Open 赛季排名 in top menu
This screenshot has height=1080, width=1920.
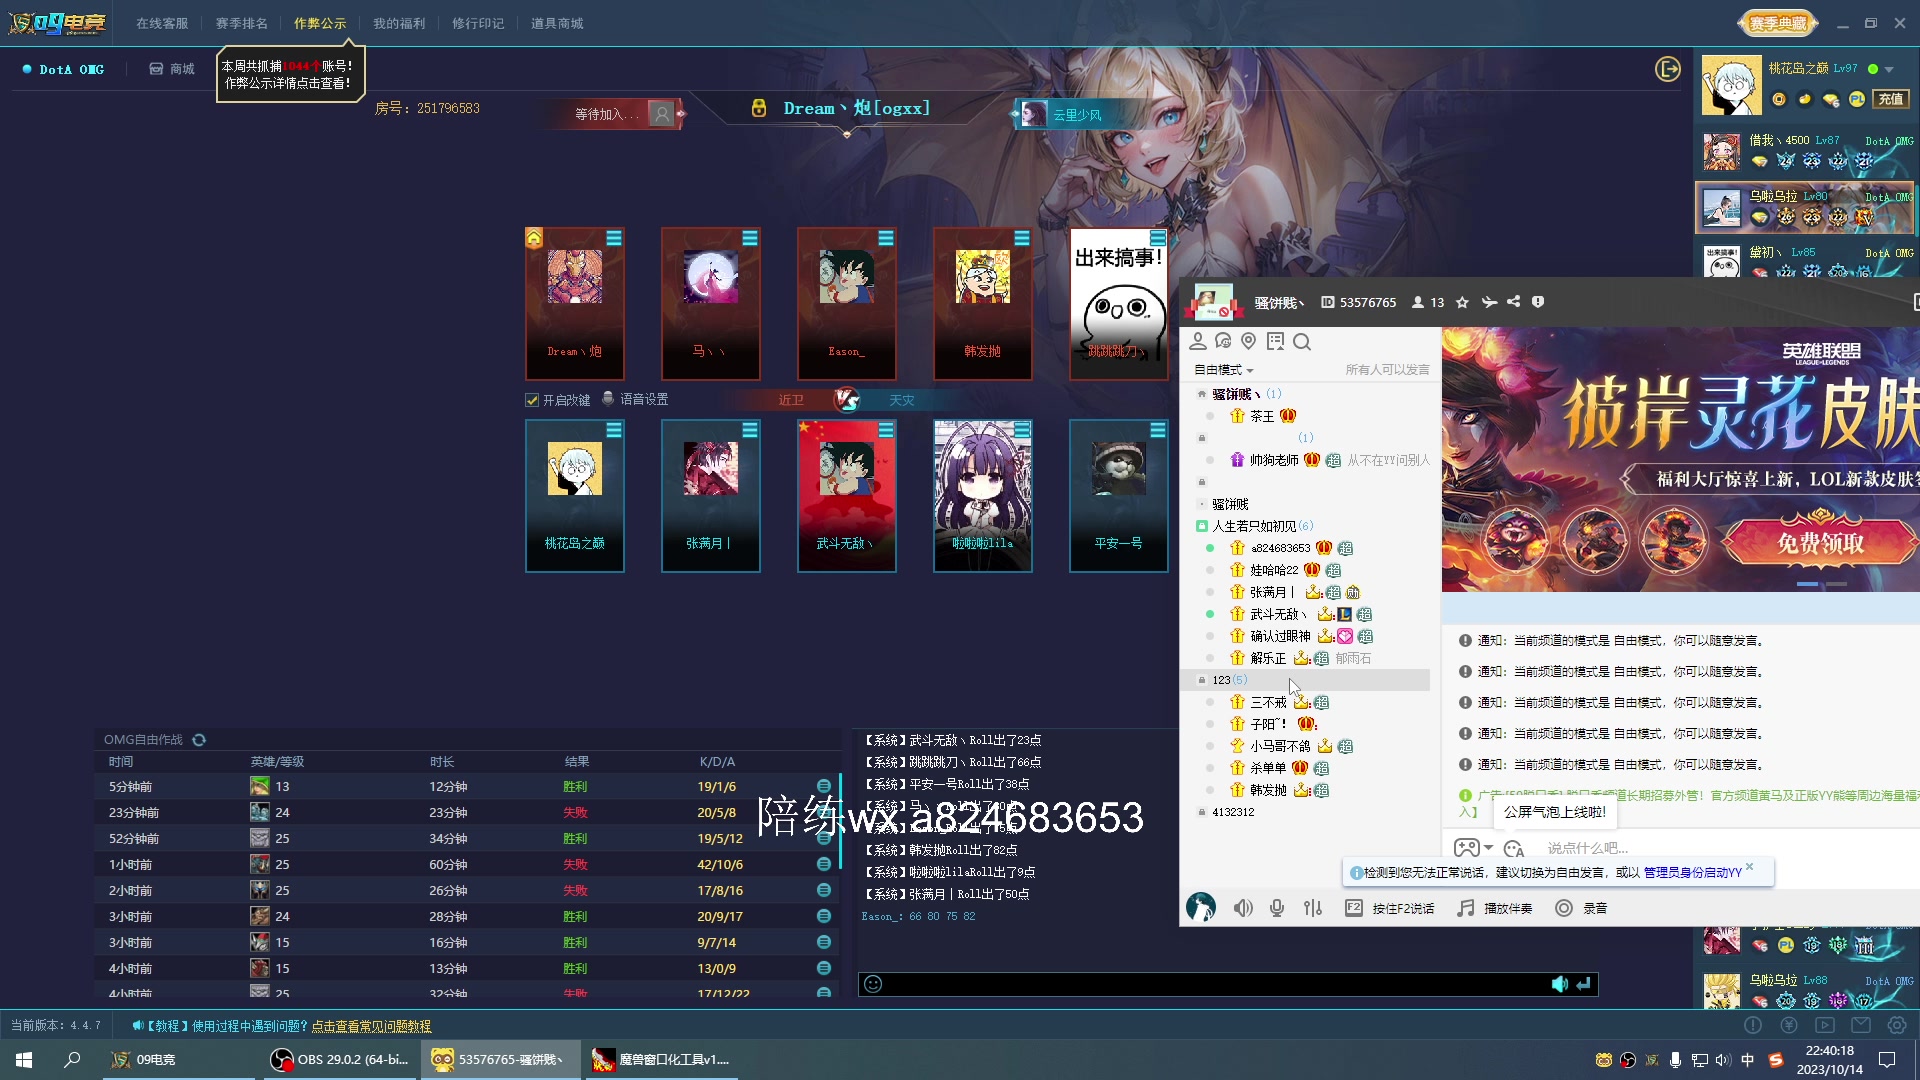click(241, 23)
